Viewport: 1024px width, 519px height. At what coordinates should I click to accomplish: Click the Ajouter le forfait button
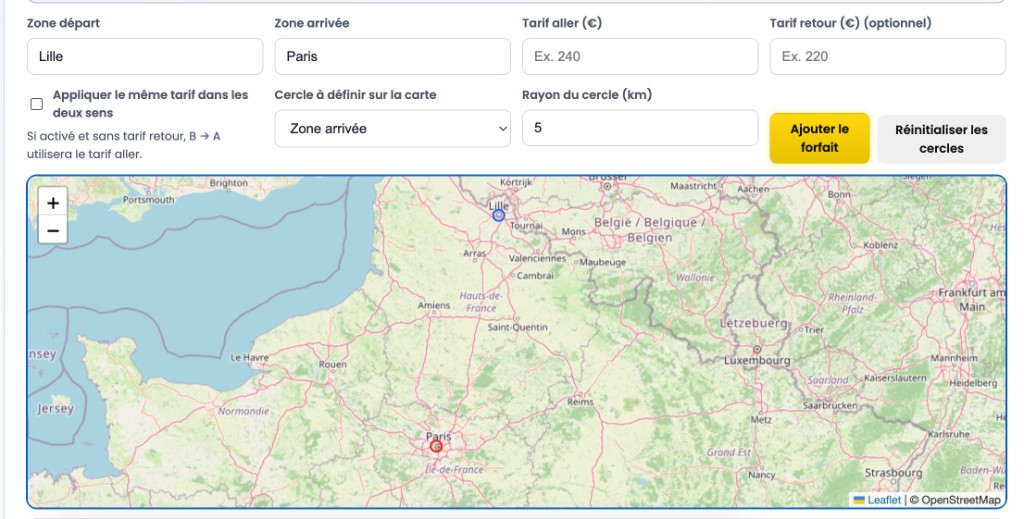coord(820,138)
